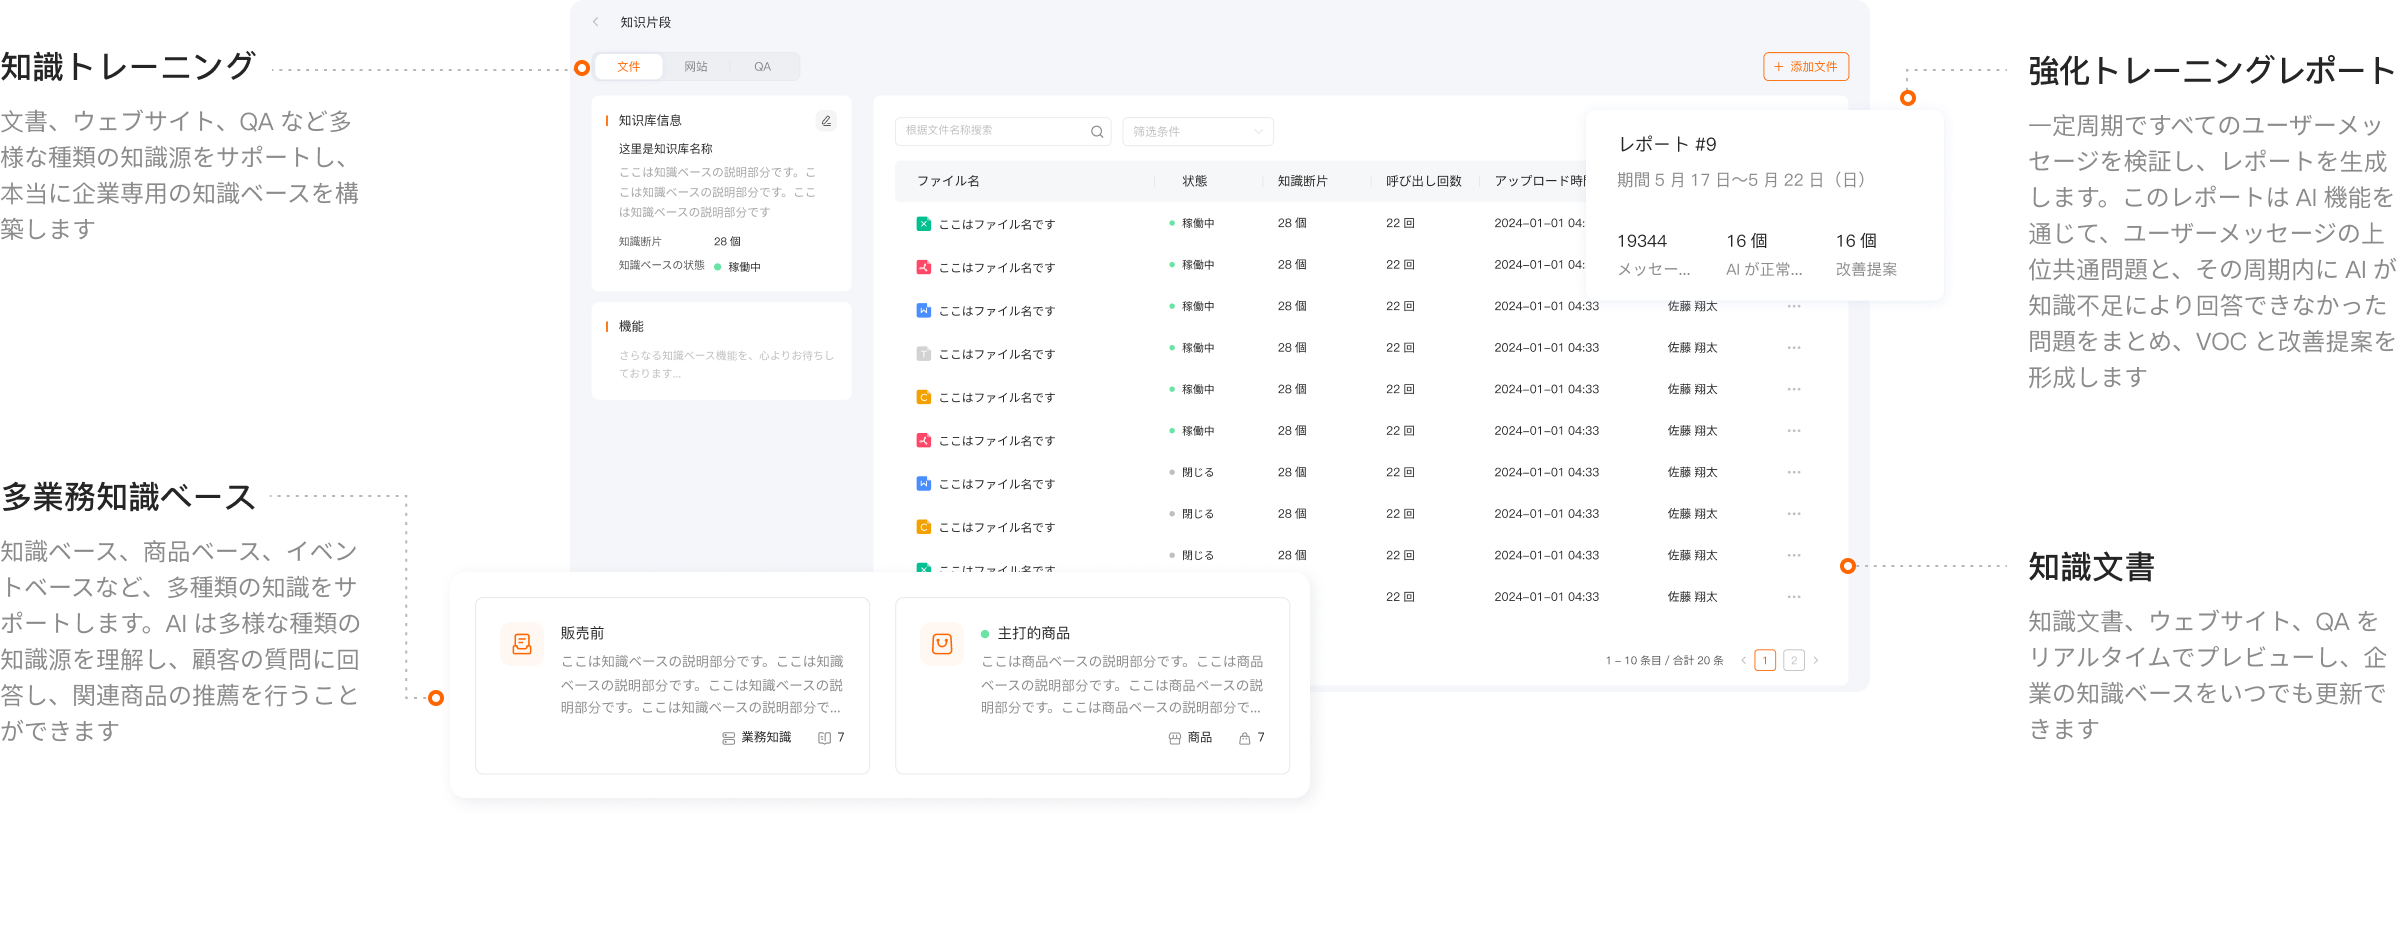2400x928 pixels.
Task: Click 28 個 value in 知识库信息 card
Action: [x=727, y=242]
